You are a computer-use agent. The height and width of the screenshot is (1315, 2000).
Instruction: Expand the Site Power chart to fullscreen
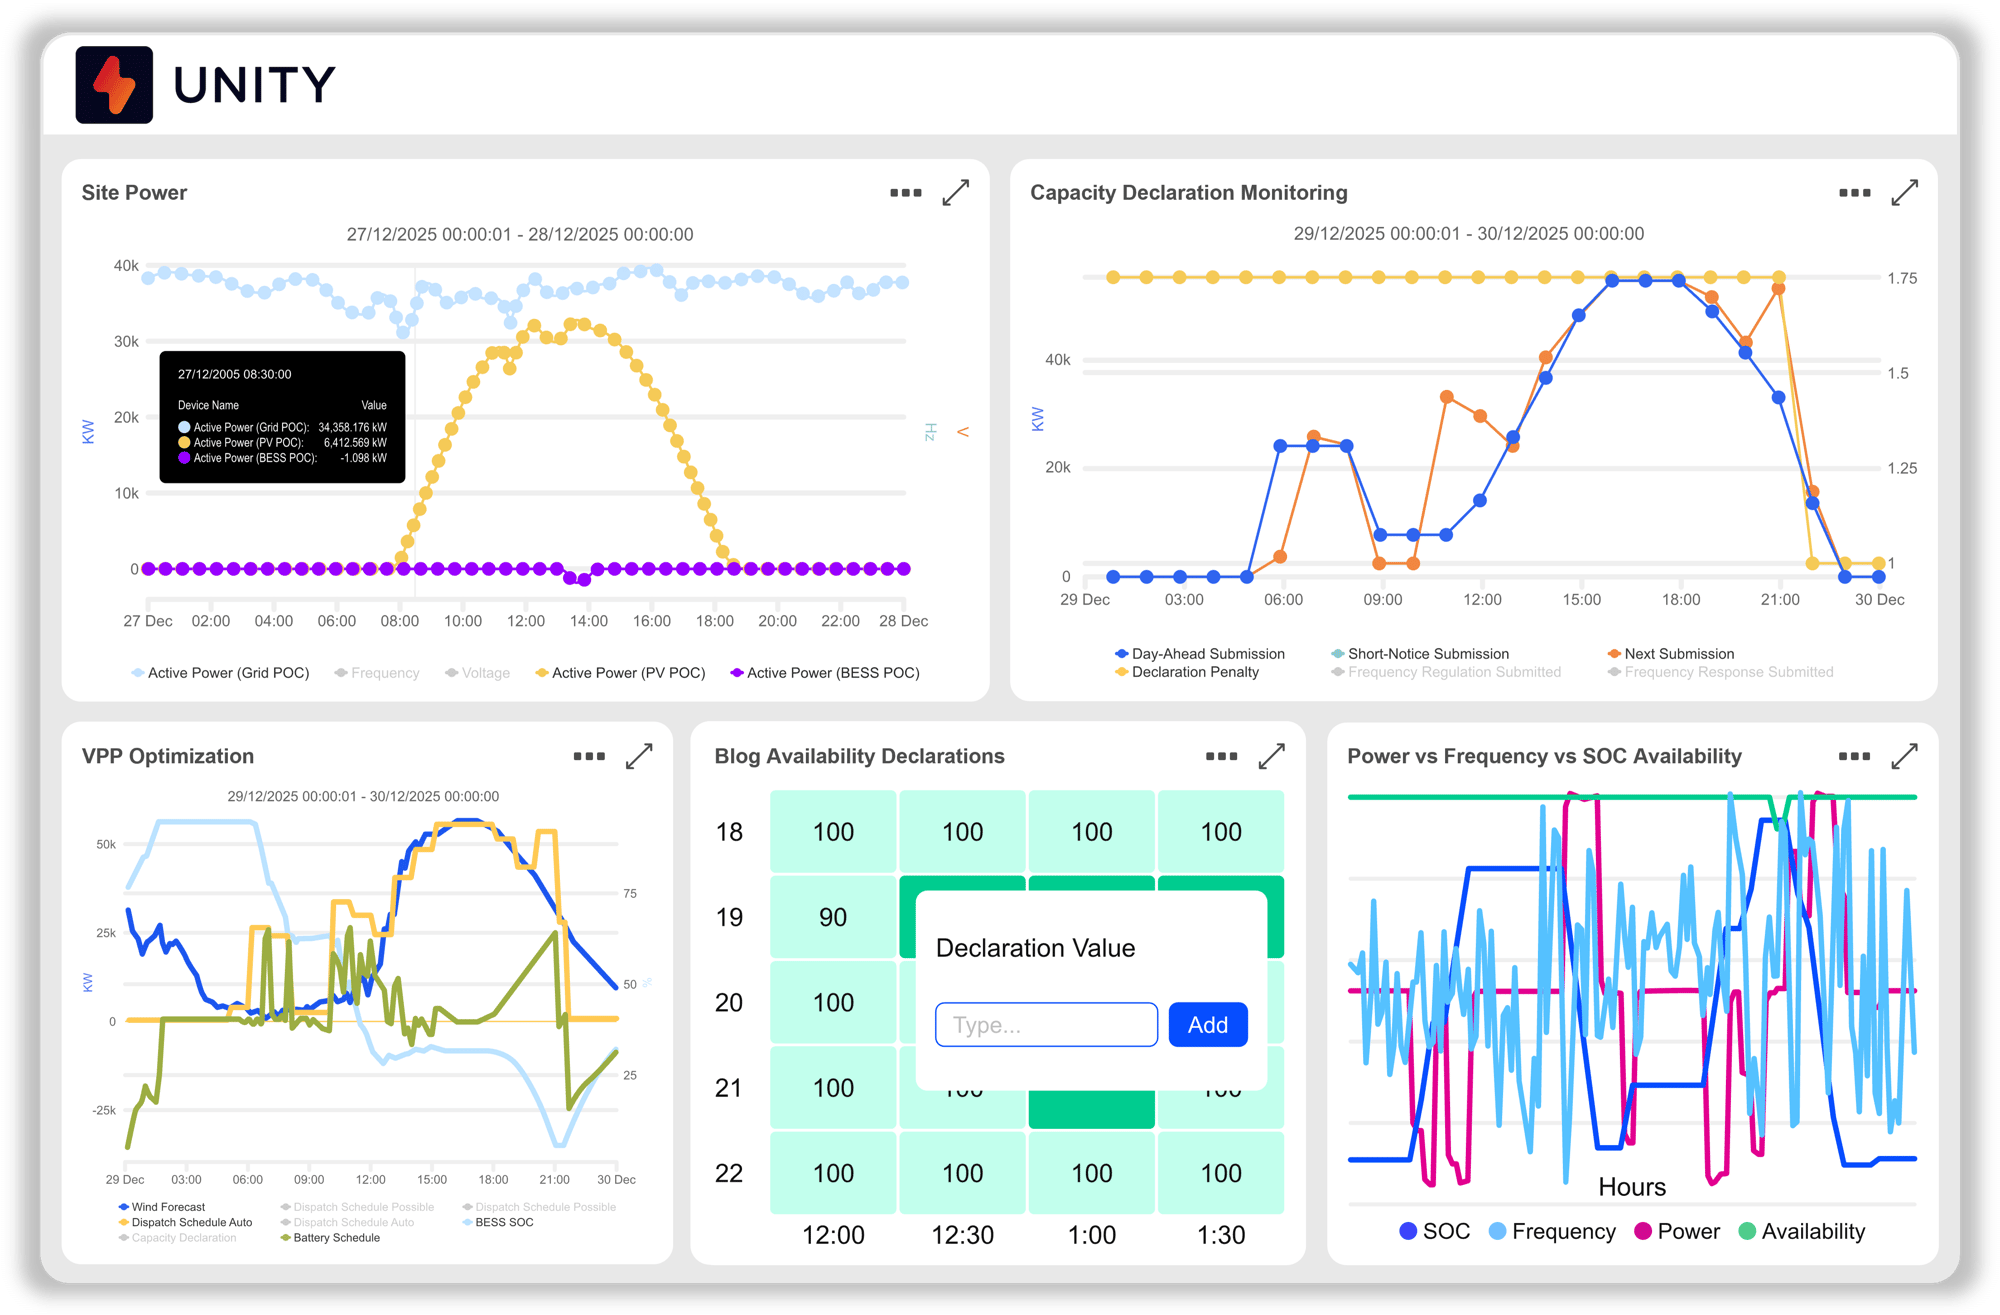[x=957, y=192]
